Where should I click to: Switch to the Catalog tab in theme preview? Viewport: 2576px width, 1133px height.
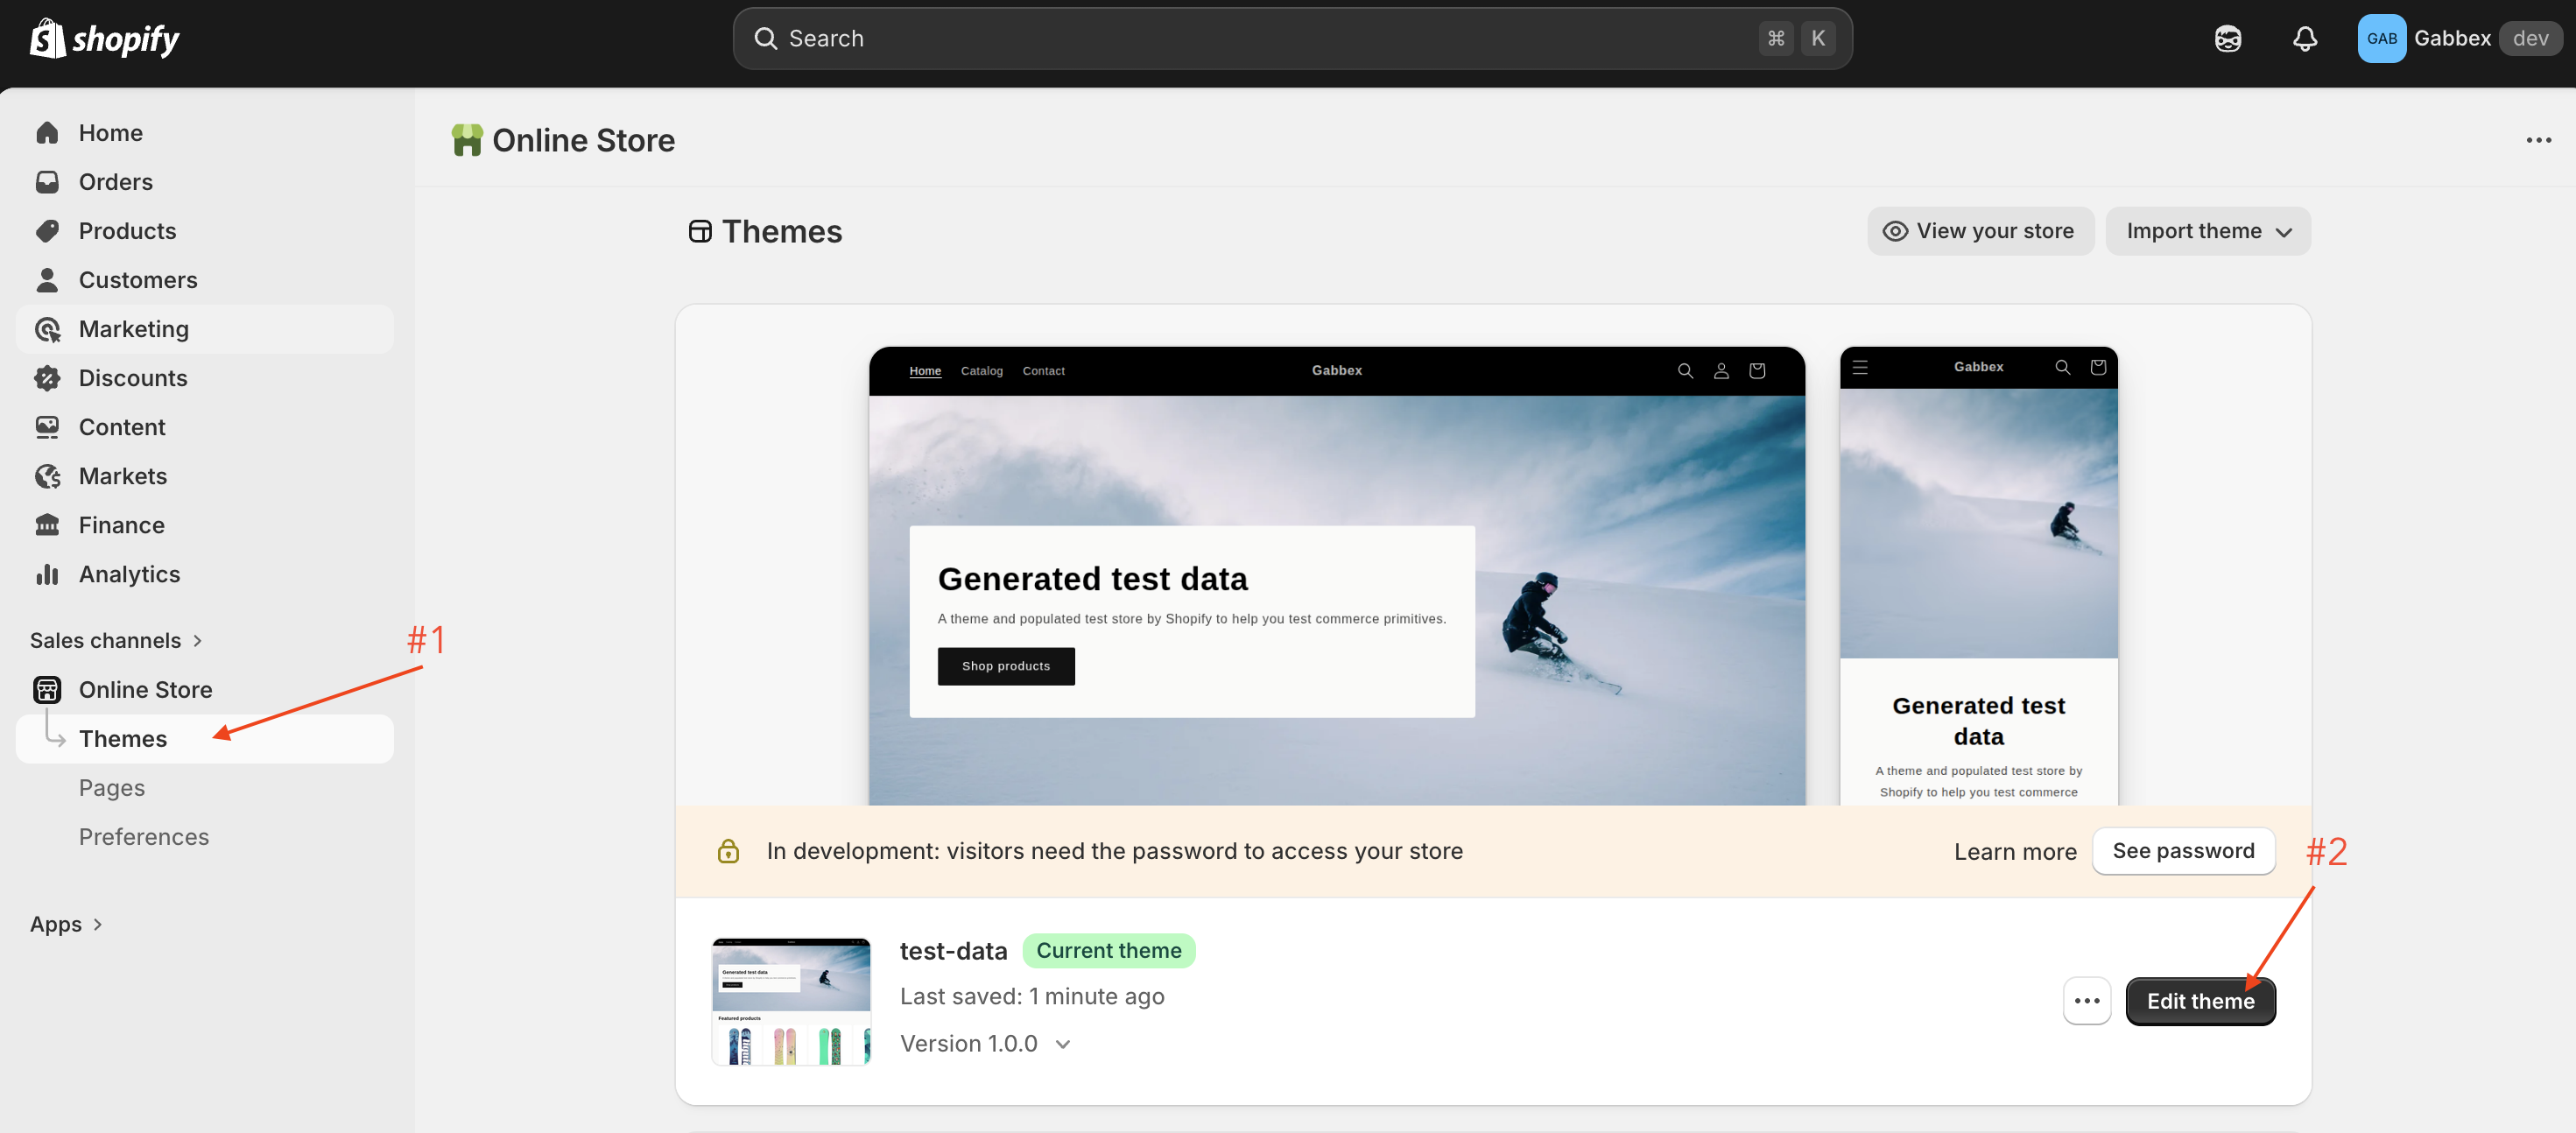(981, 370)
